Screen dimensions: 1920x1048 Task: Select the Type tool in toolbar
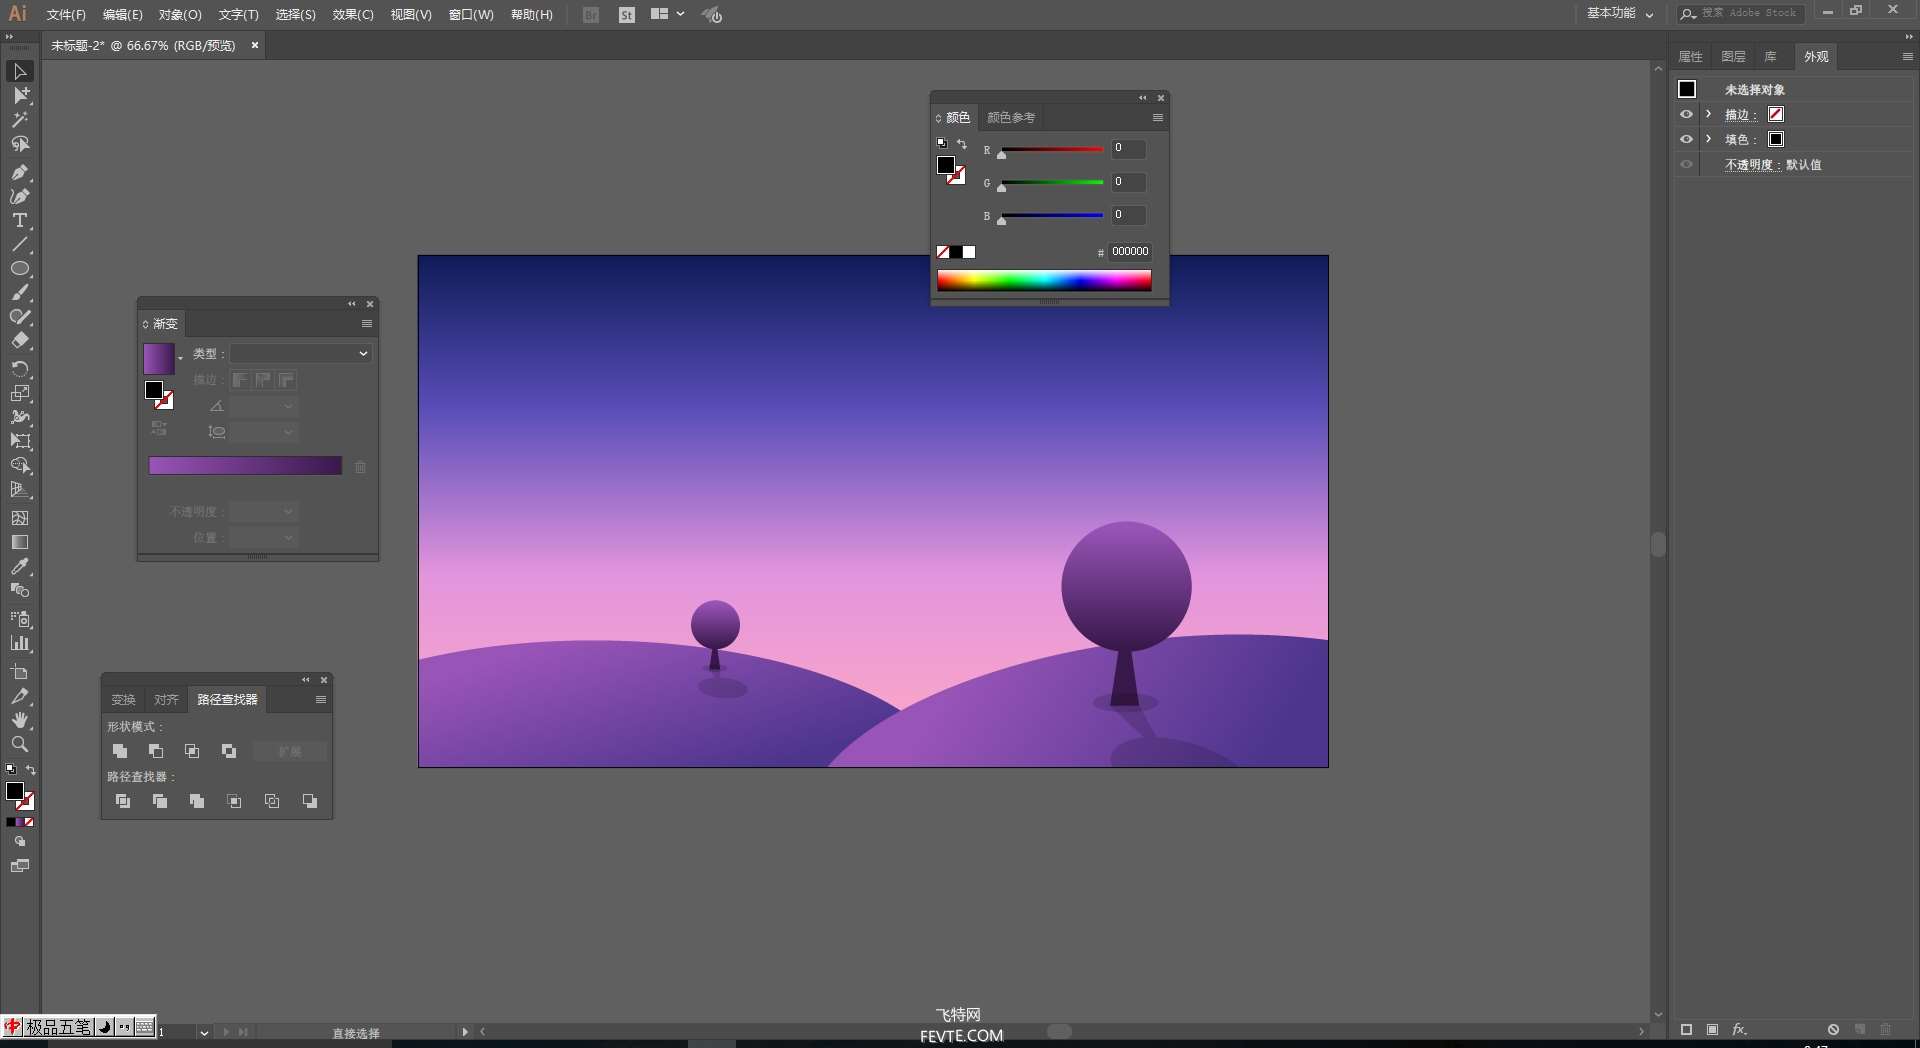tap(19, 221)
